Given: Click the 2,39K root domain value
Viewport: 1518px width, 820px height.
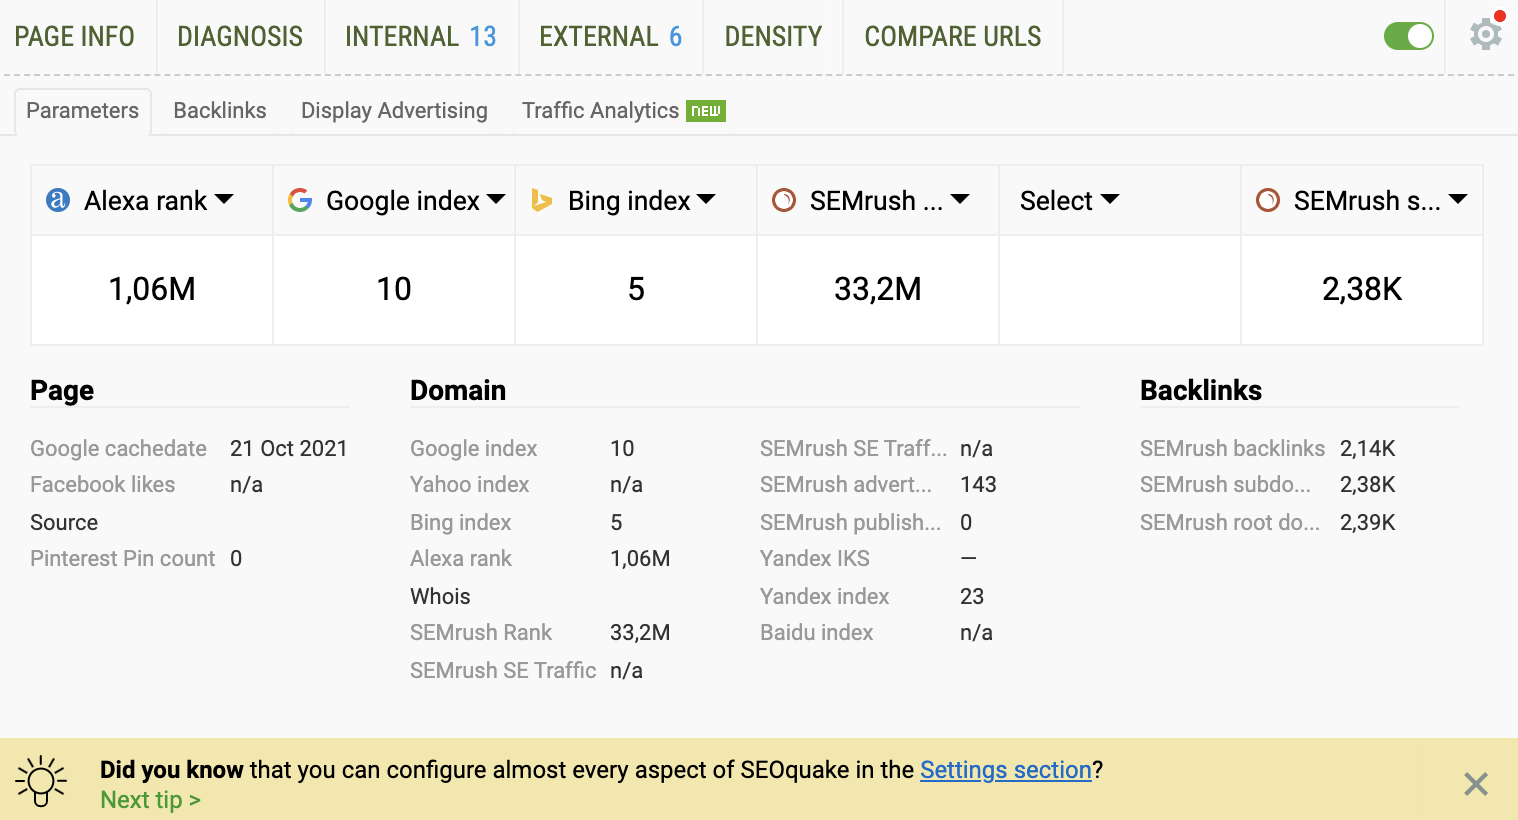Looking at the screenshot, I should click(1367, 522).
